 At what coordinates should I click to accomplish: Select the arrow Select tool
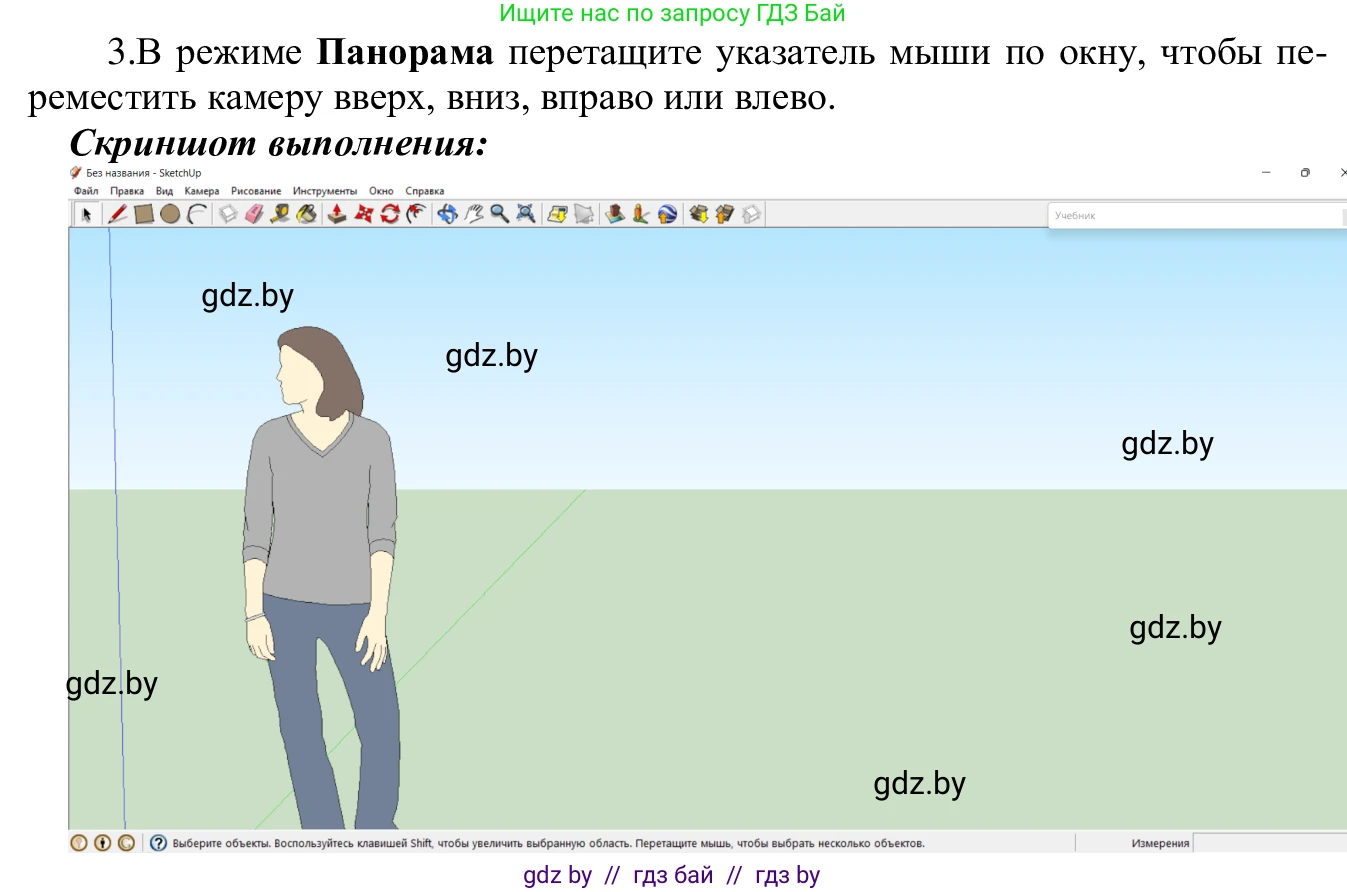click(88, 214)
